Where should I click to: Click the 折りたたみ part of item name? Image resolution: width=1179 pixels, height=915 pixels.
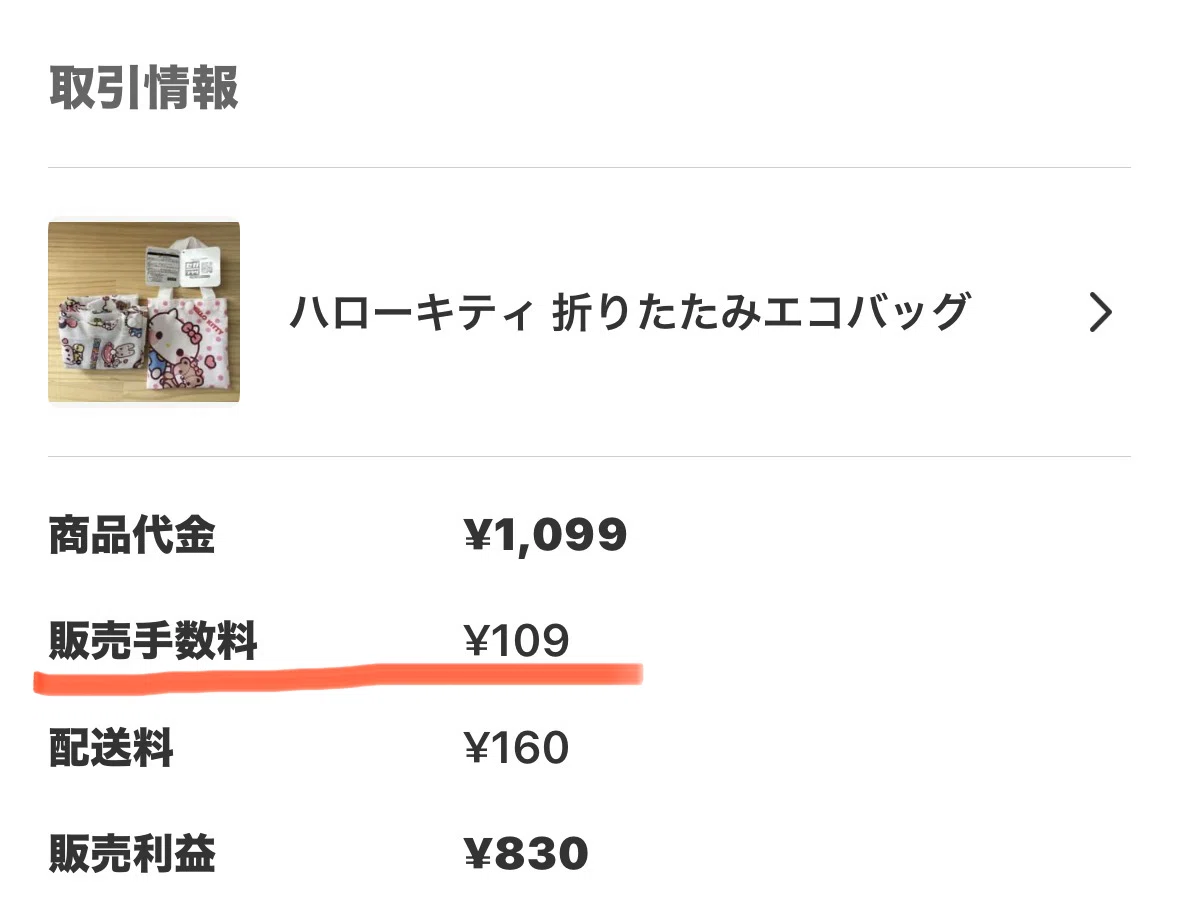point(656,312)
